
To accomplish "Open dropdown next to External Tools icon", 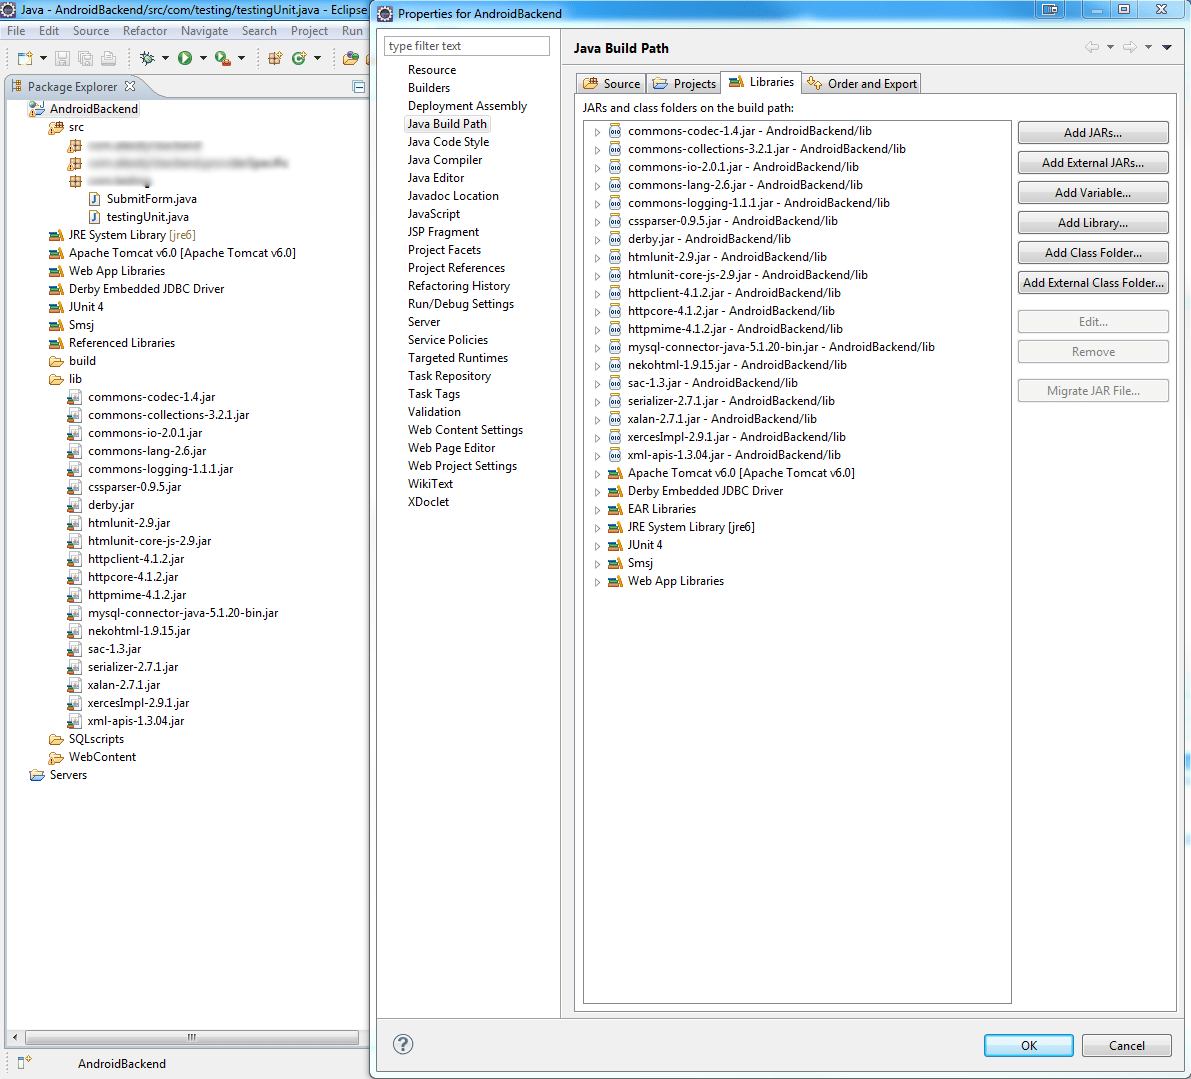I will (242, 58).
